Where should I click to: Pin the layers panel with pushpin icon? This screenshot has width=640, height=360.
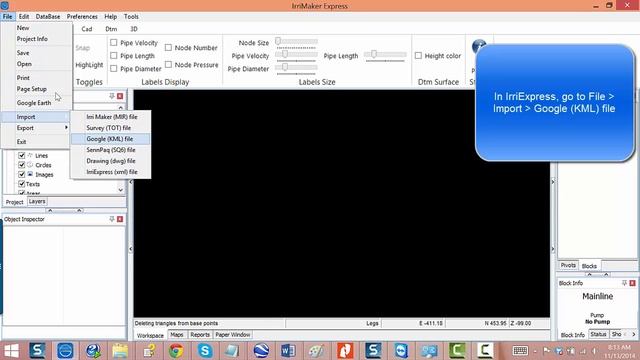[111, 96]
